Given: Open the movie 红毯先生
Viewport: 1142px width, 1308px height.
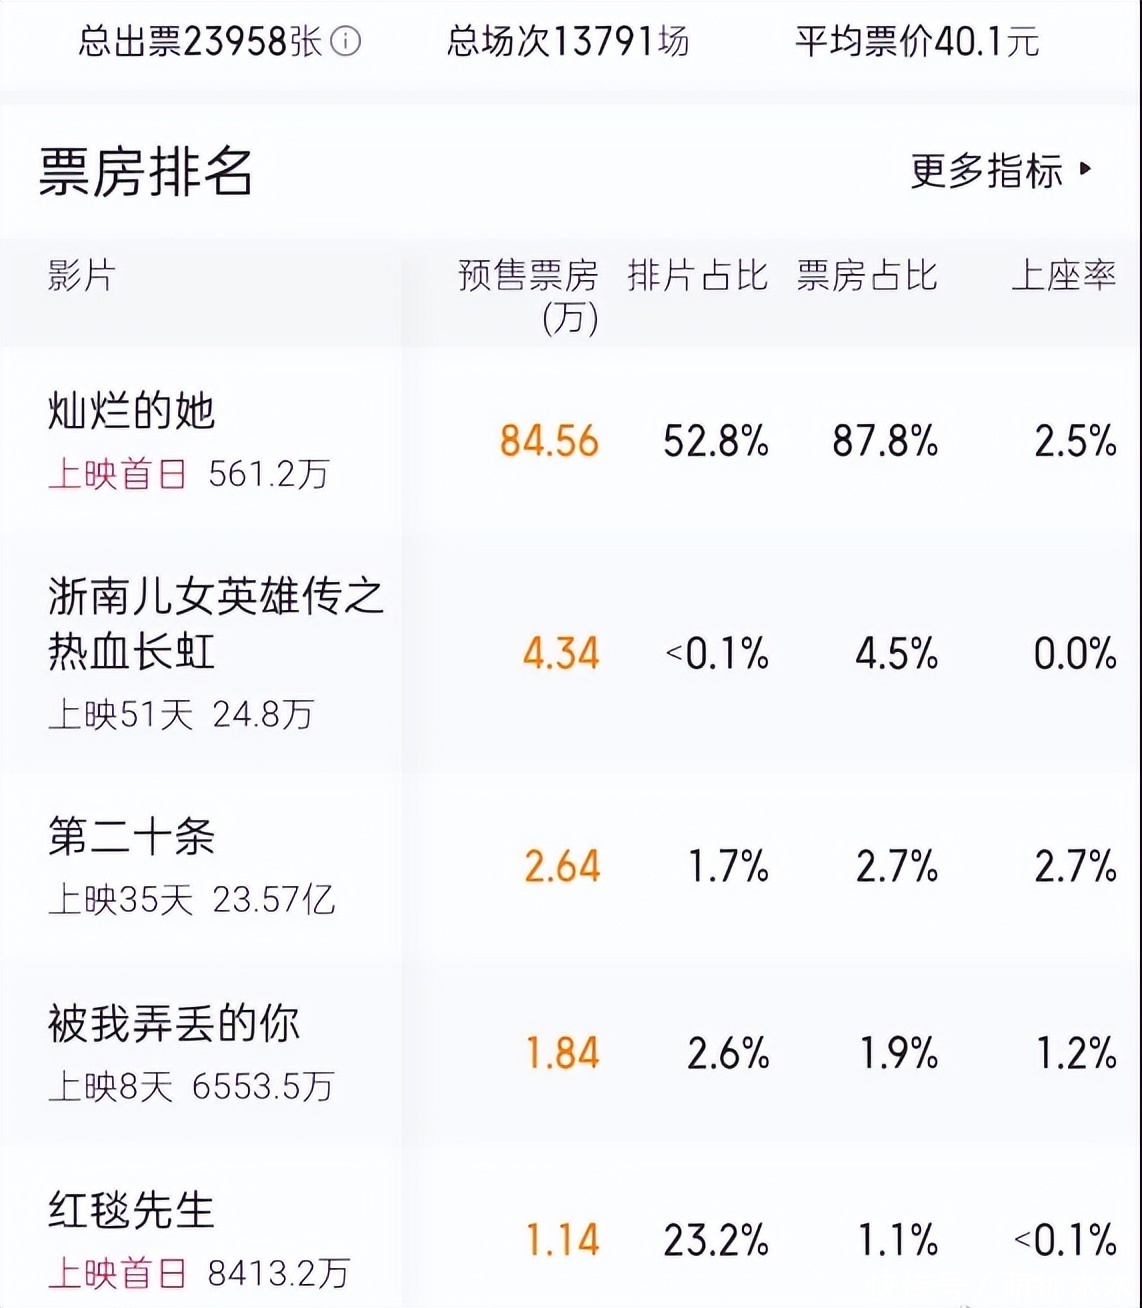Looking at the screenshot, I should [x=132, y=1210].
